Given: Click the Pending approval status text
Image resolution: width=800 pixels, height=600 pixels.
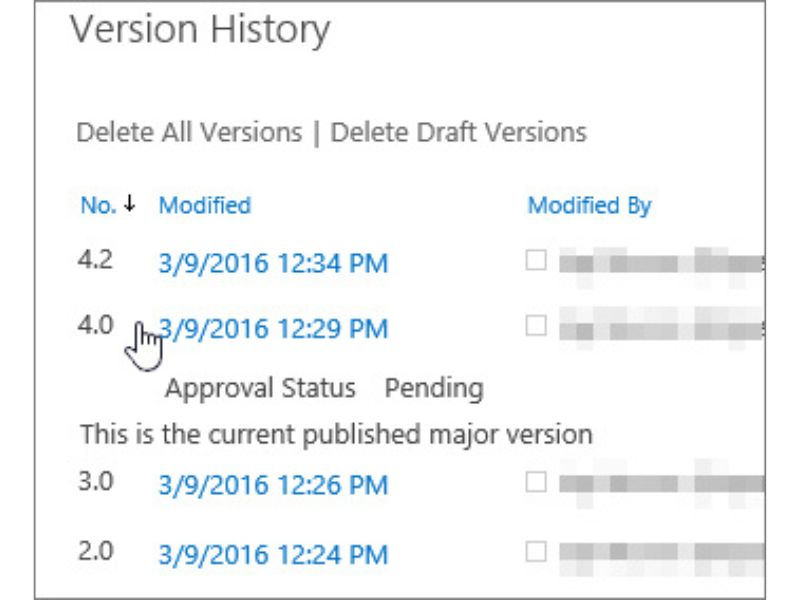Looking at the screenshot, I should click(x=434, y=388).
